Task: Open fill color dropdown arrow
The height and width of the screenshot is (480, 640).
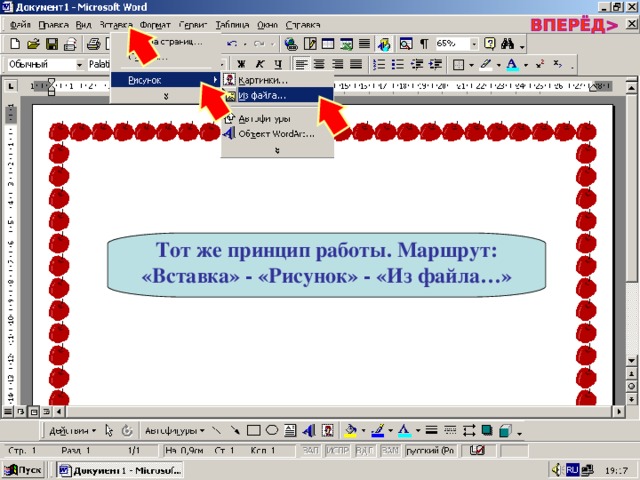Action: click(363, 431)
